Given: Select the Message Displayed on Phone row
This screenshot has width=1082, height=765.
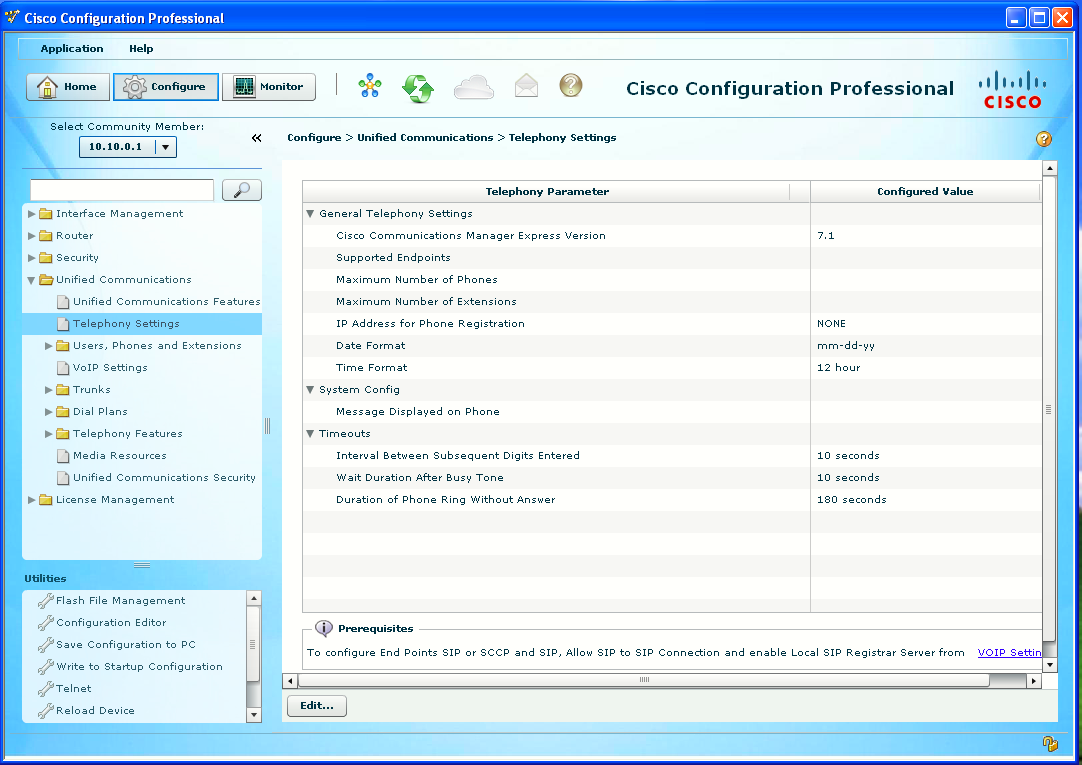Looking at the screenshot, I should 672,412.
